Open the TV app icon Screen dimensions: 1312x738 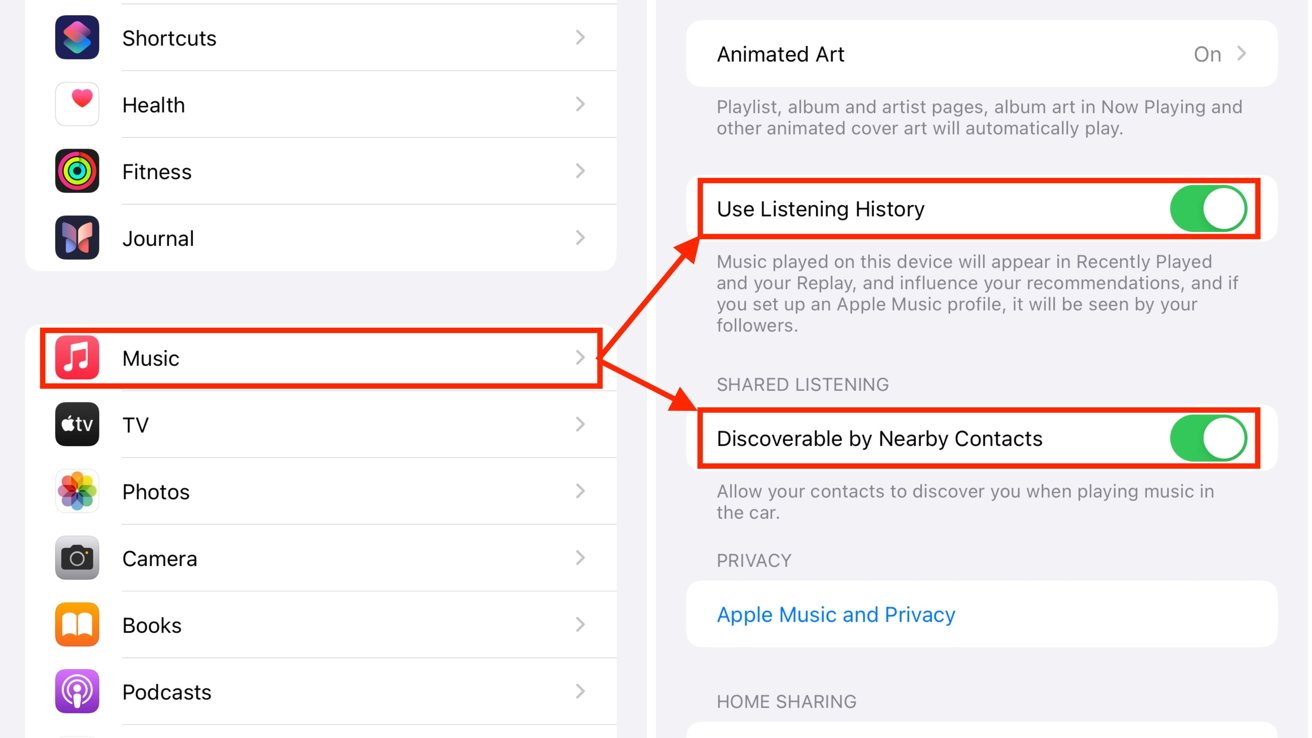pos(77,424)
